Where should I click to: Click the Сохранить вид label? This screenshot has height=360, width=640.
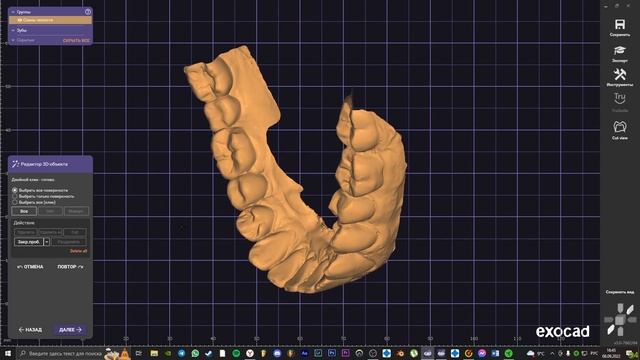click(620, 292)
